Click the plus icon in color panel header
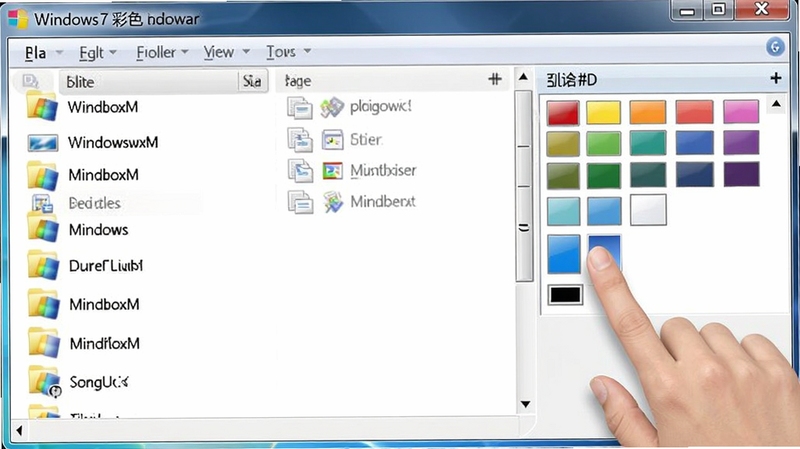 [x=776, y=78]
